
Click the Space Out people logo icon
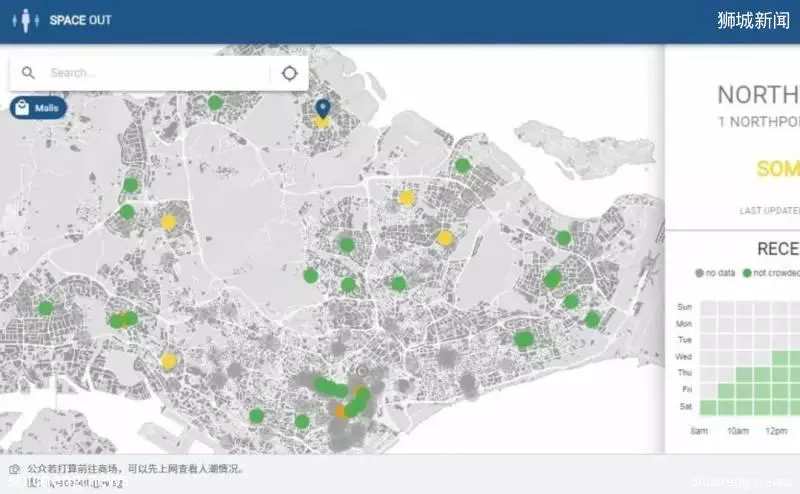(26, 20)
